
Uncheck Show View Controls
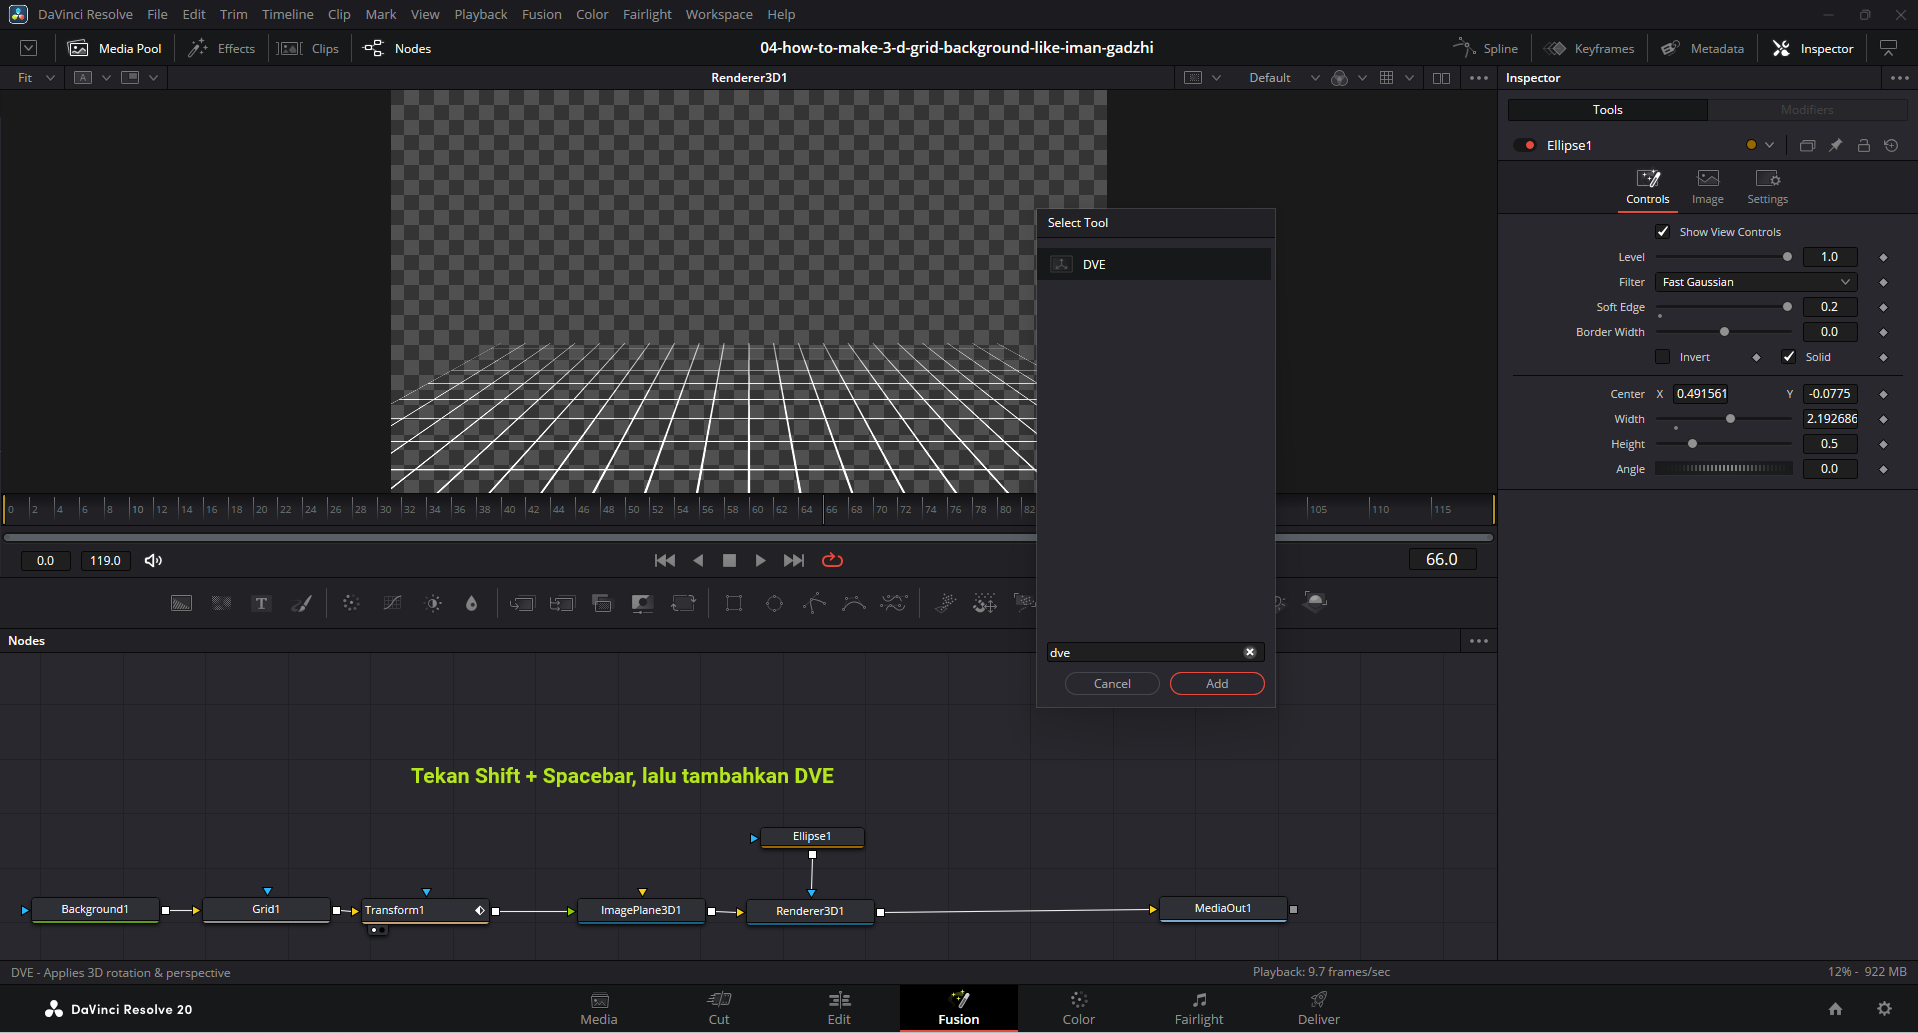[1663, 232]
